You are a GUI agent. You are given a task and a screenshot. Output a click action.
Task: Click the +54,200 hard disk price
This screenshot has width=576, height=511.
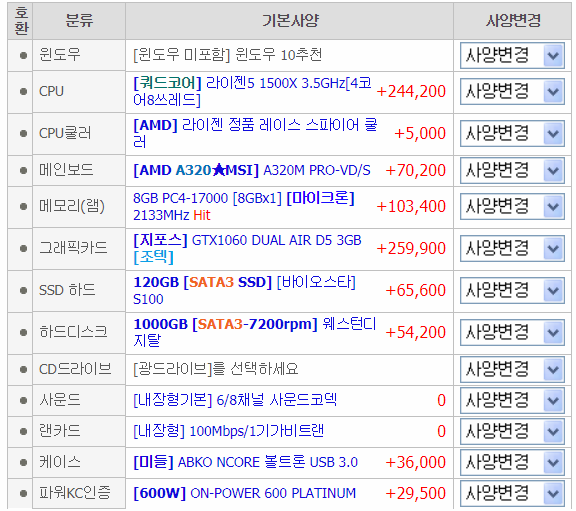[x=415, y=332]
